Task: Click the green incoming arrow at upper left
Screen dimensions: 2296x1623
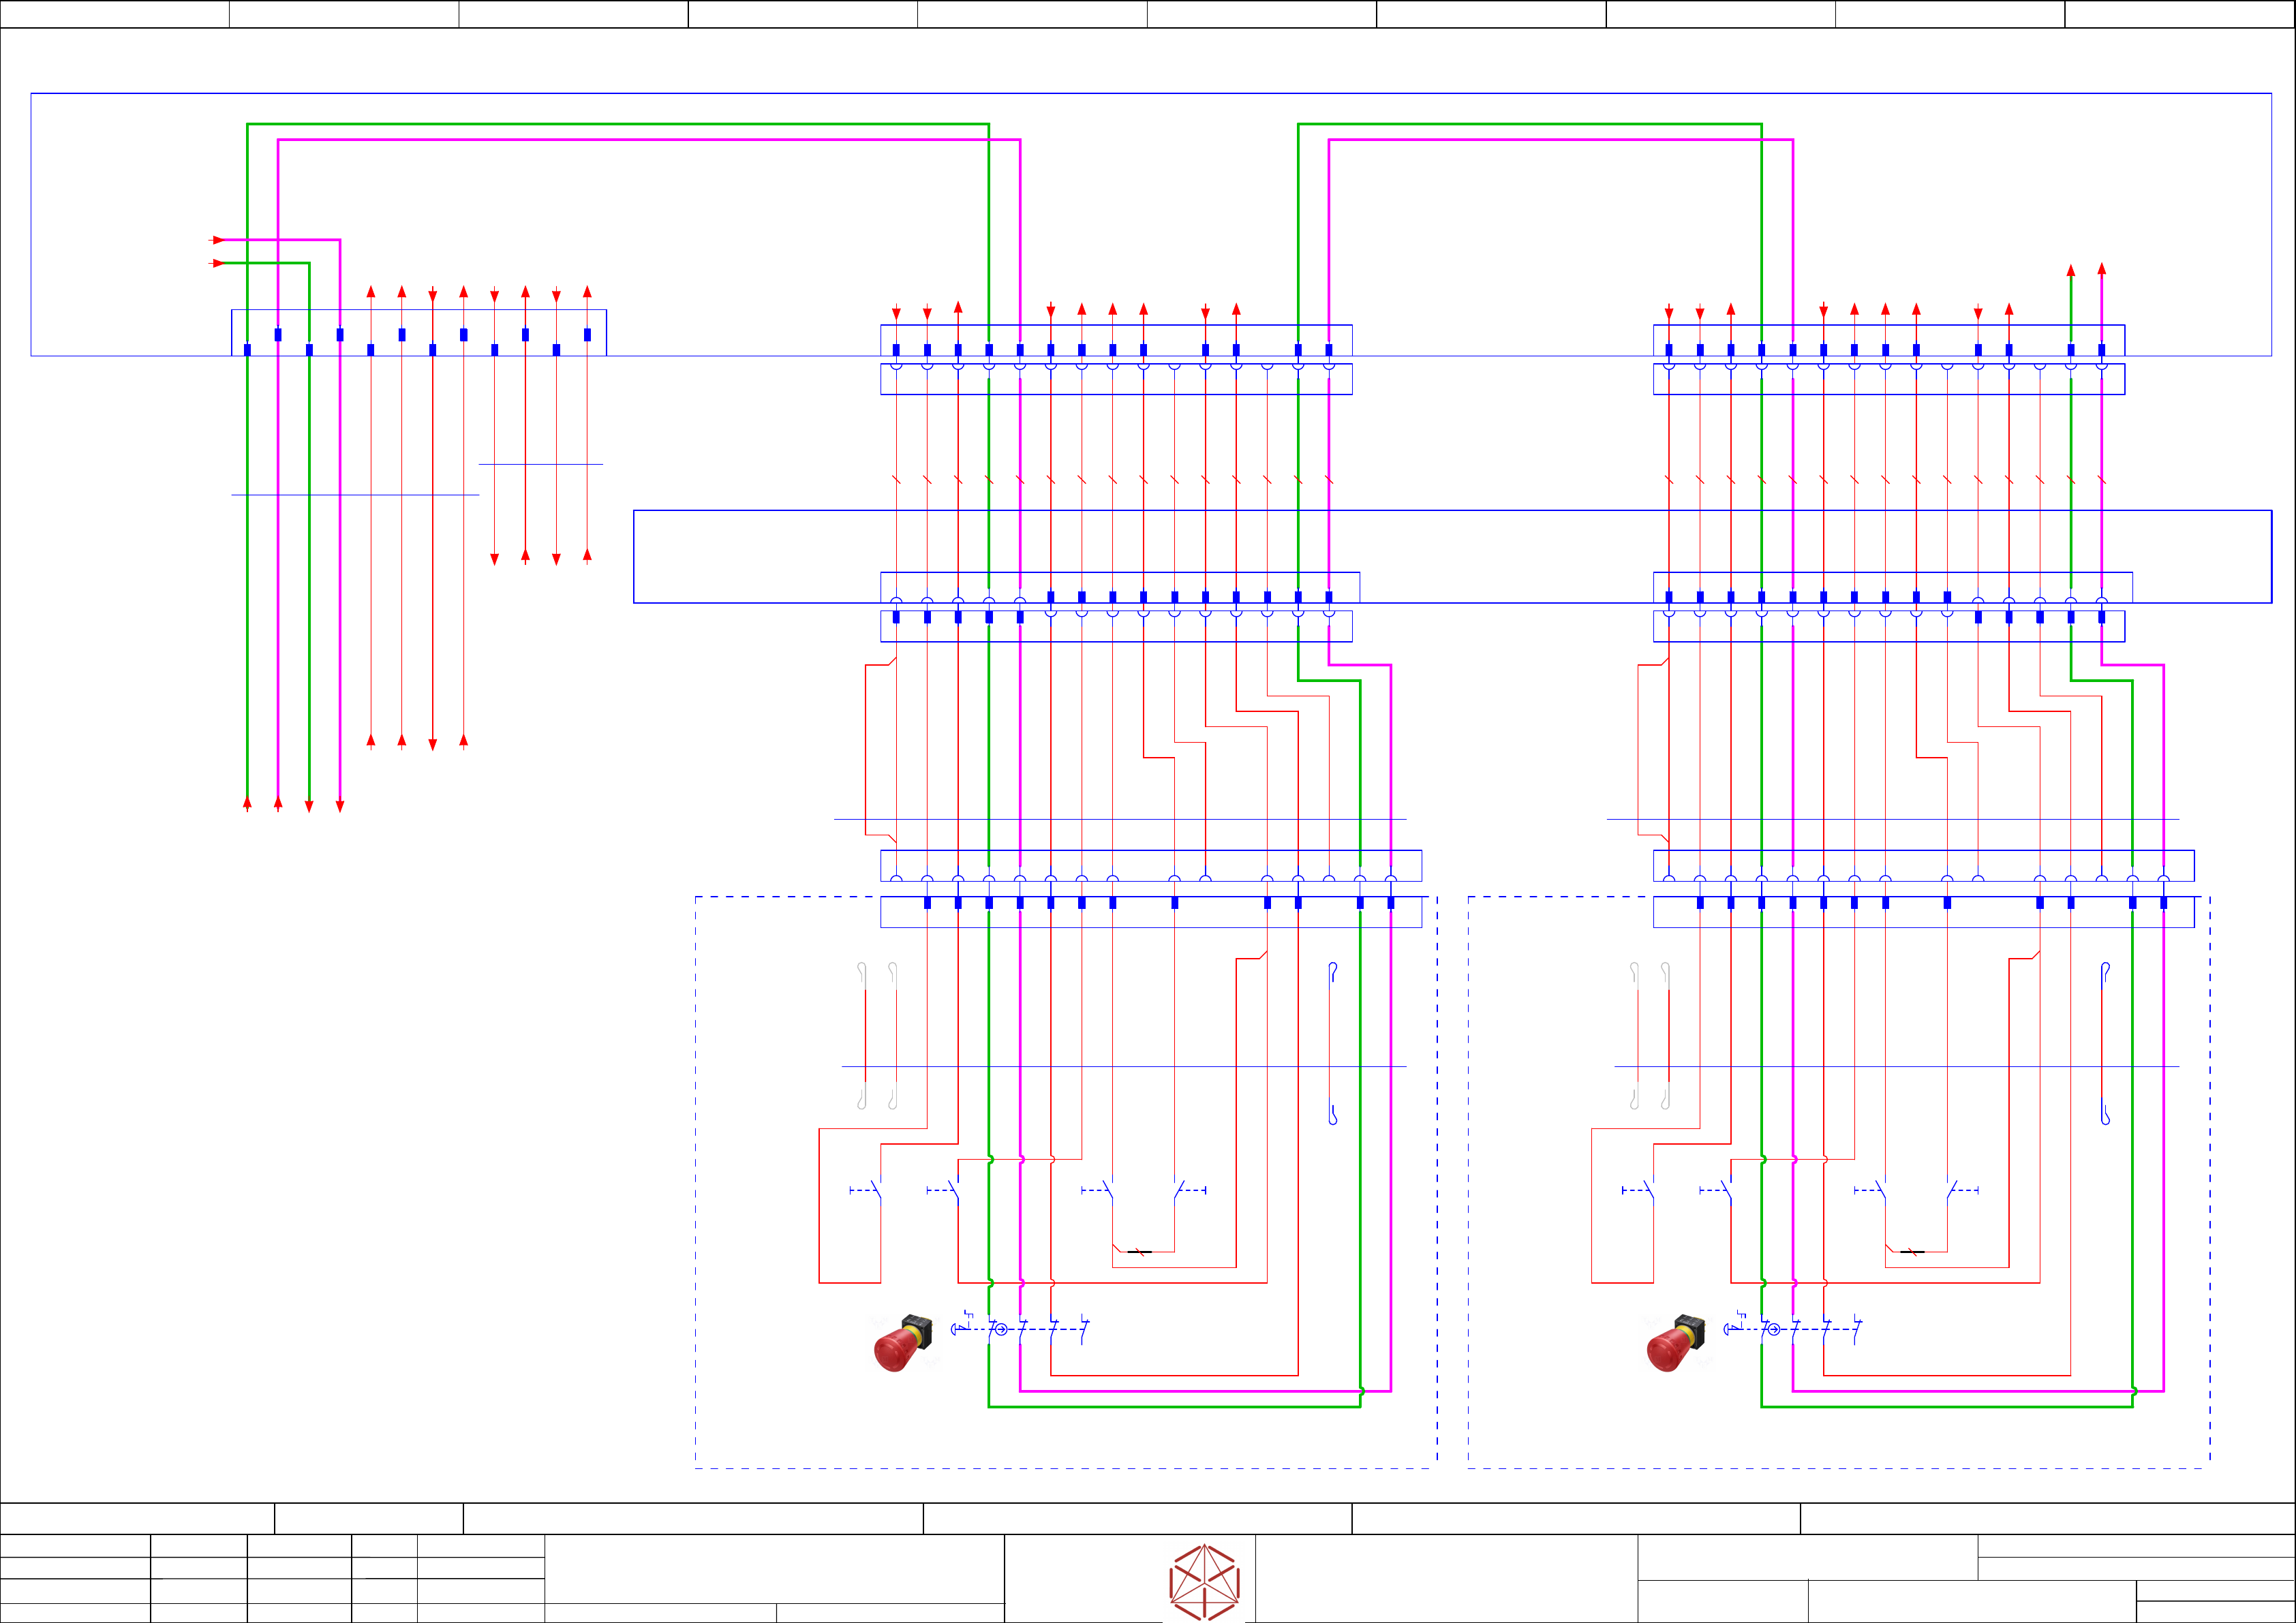Action: (217, 263)
